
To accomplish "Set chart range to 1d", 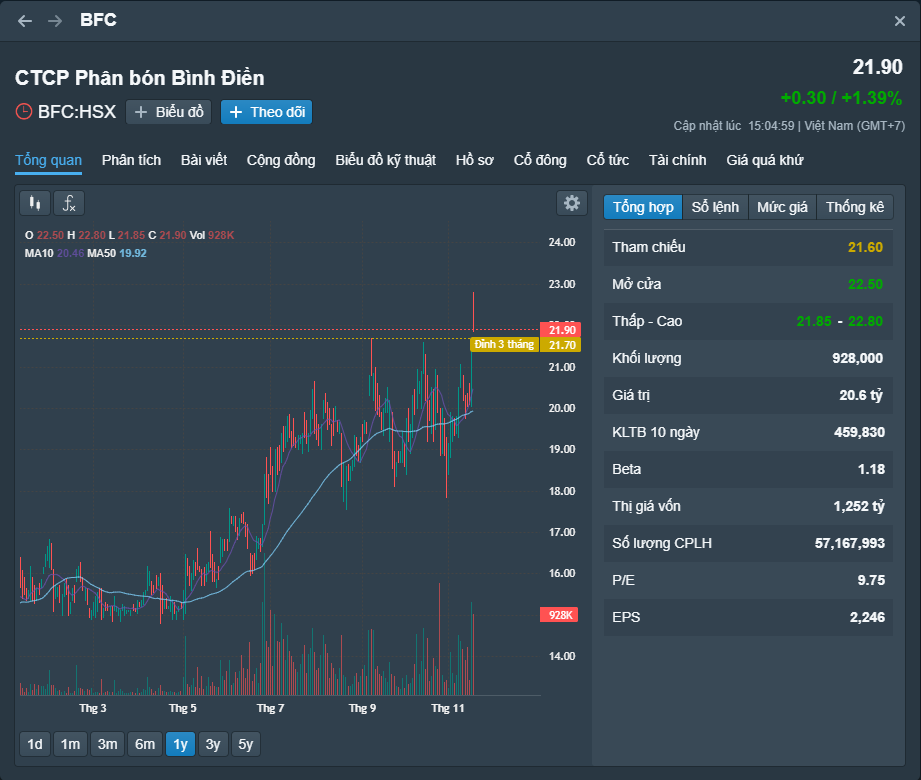I will coord(35,744).
